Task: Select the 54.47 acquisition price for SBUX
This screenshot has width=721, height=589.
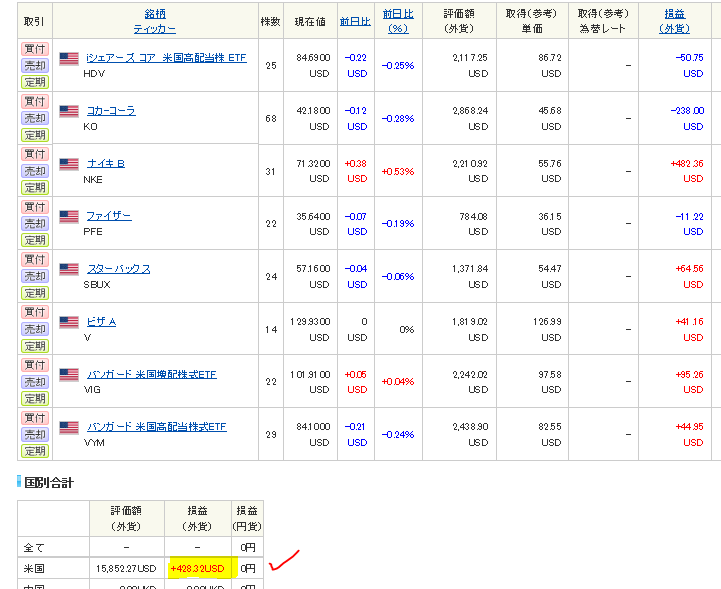Action: tap(549, 269)
